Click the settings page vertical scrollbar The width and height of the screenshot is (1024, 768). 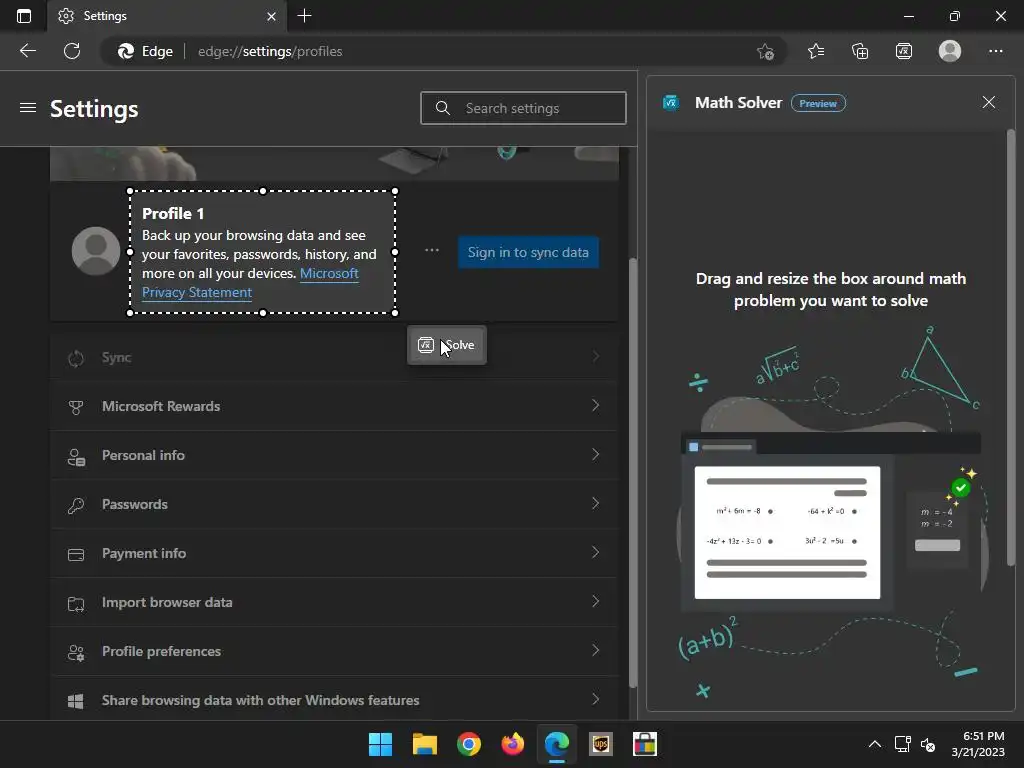[x=632, y=473]
